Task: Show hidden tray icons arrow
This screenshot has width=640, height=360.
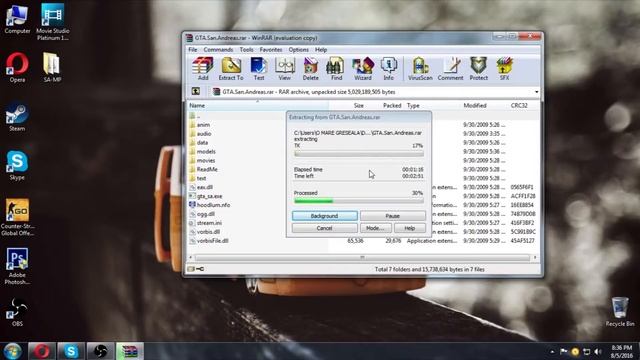Action: pos(552,351)
